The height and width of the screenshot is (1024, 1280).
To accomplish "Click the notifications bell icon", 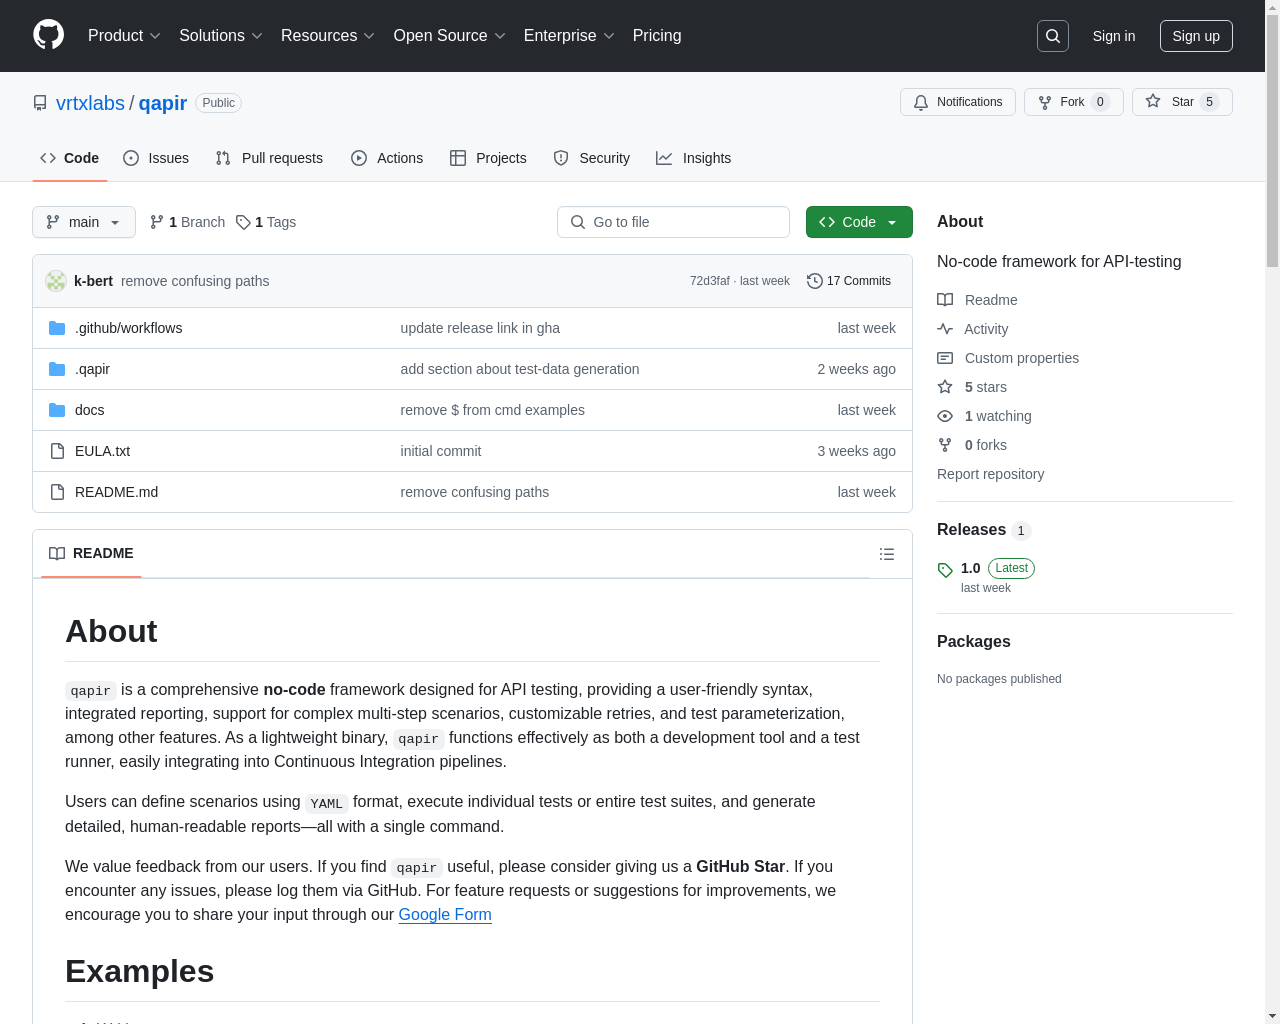I will tap(921, 102).
